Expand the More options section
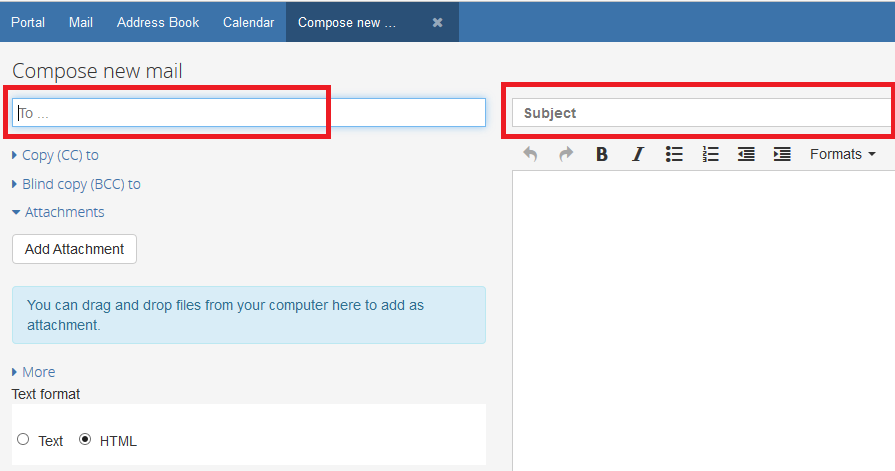Viewport: 895px width, 471px height. 38,372
